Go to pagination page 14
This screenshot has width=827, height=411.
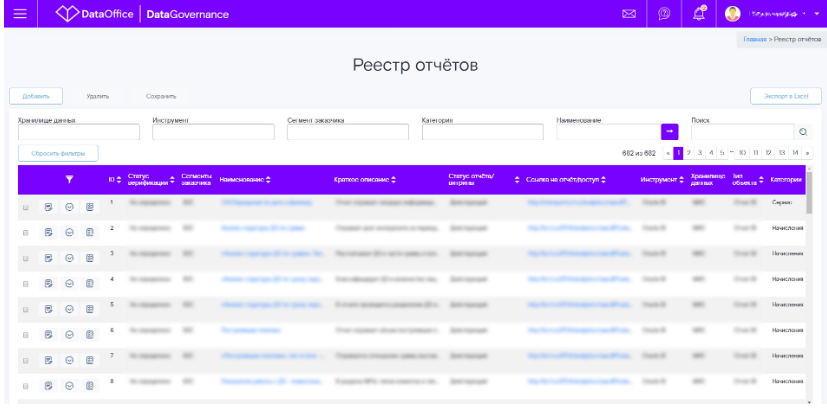tap(795, 152)
